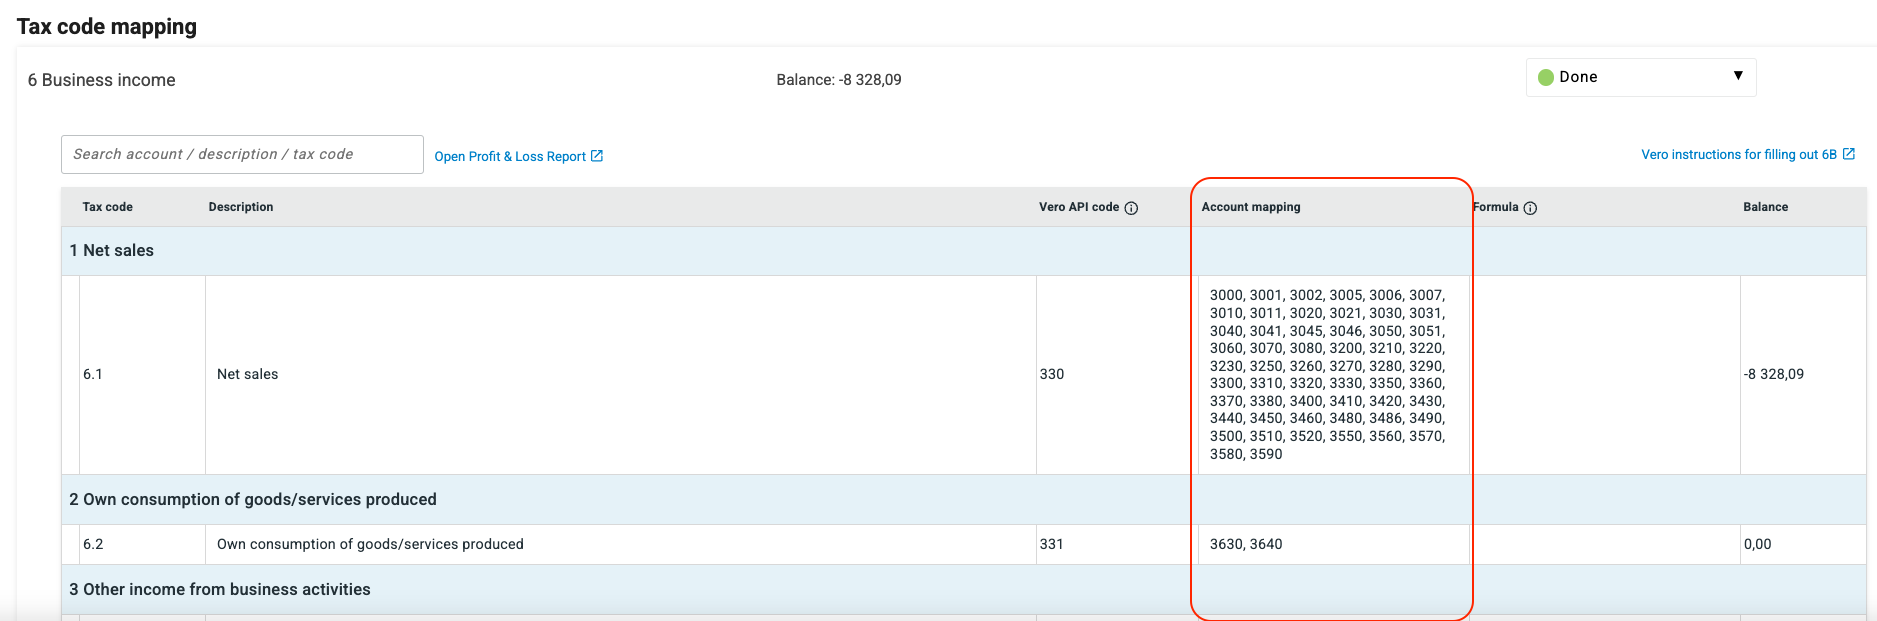Click external-link icon beside Profit & Loss Report

(597, 156)
